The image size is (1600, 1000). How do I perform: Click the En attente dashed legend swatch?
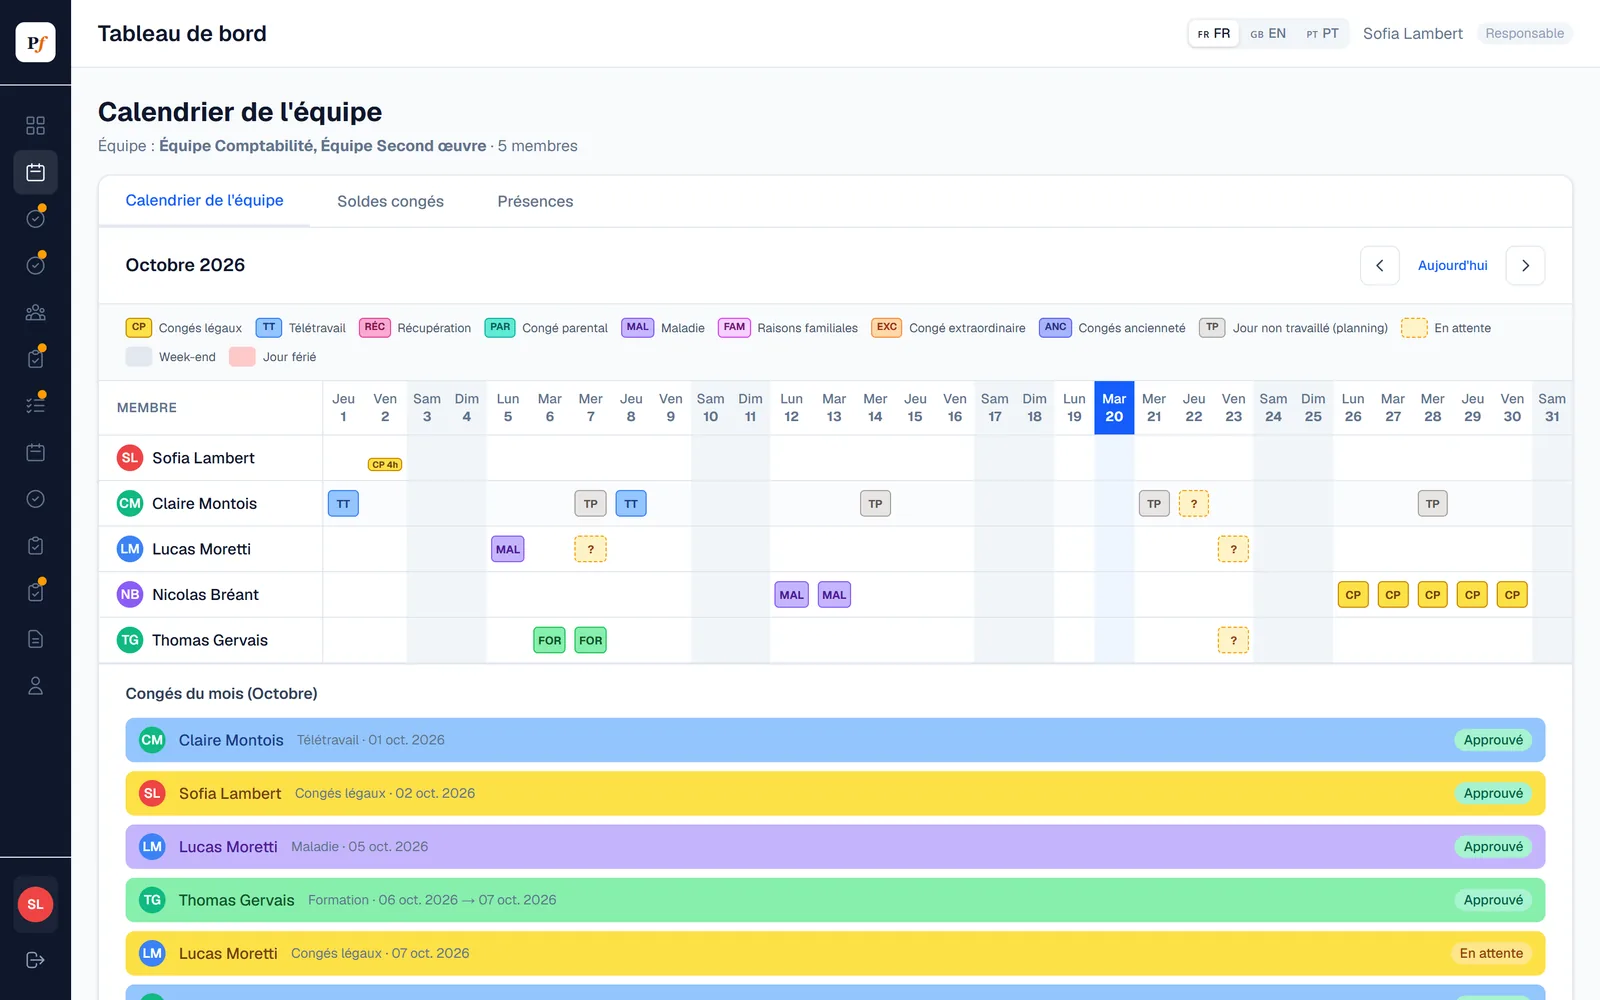pyautogui.click(x=1414, y=328)
